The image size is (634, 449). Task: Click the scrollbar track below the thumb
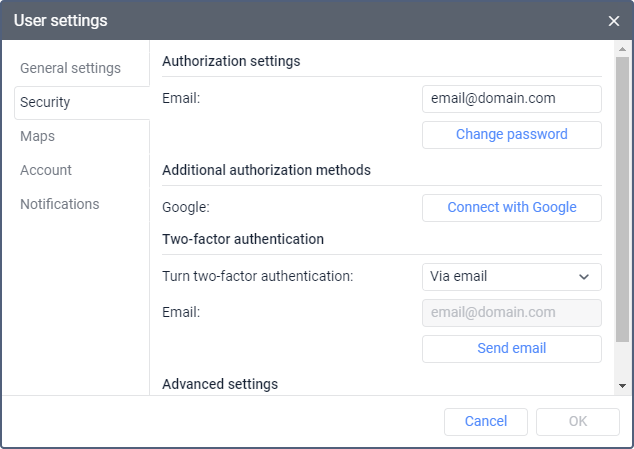click(x=623, y=360)
